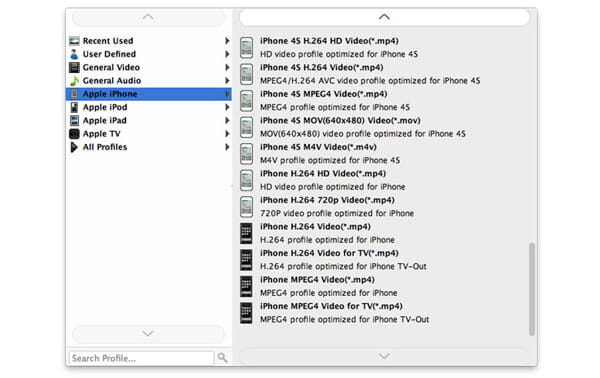The width and height of the screenshot is (600, 378).
Task: Click the iPhone H.264 720p Video profile icon
Action: [x=246, y=207]
